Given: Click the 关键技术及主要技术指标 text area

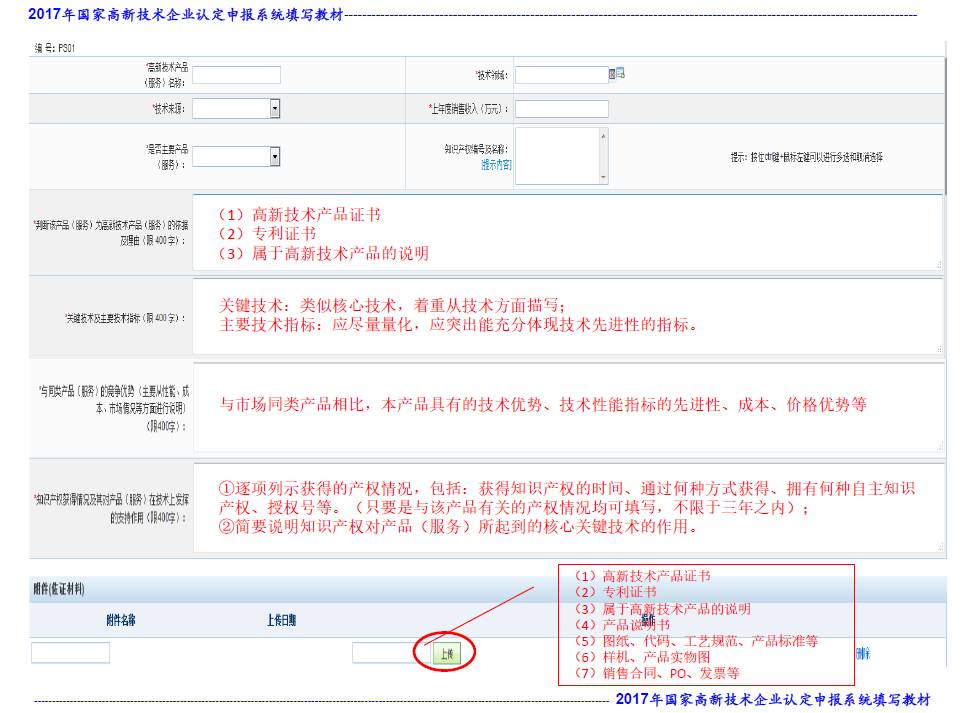Looking at the screenshot, I should click(x=566, y=316).
